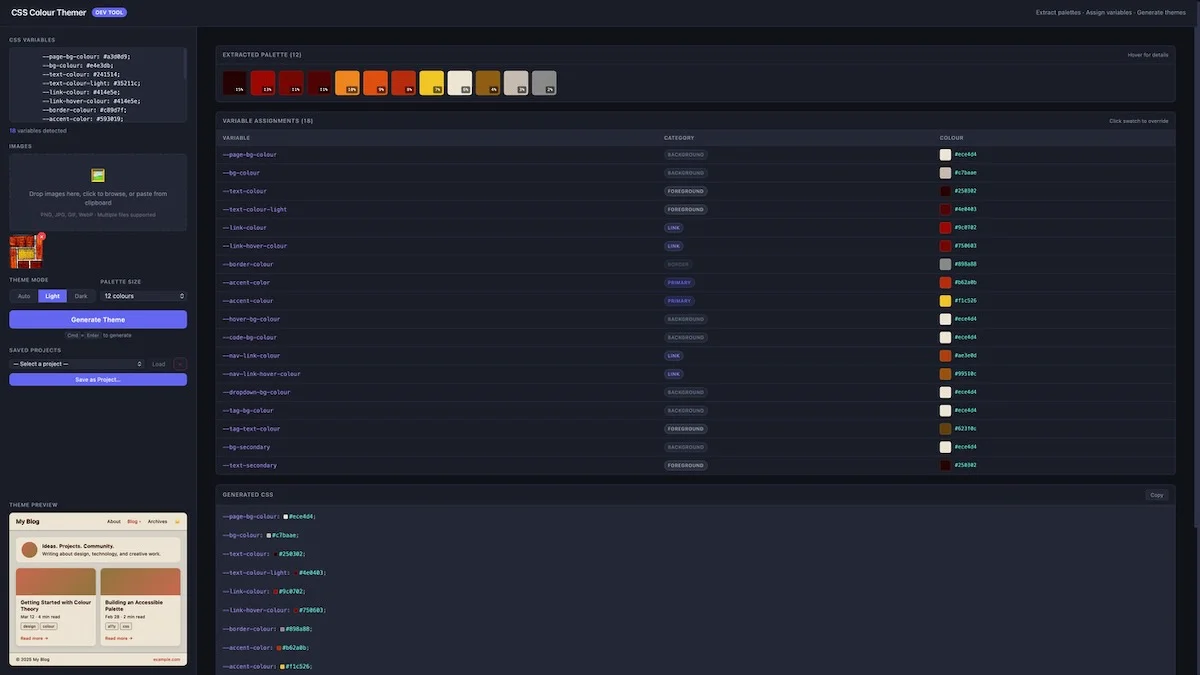Viewport: 1200px width, 675px height.
Task: Open the Select a project dropdown
Action: tap(77, 364)
